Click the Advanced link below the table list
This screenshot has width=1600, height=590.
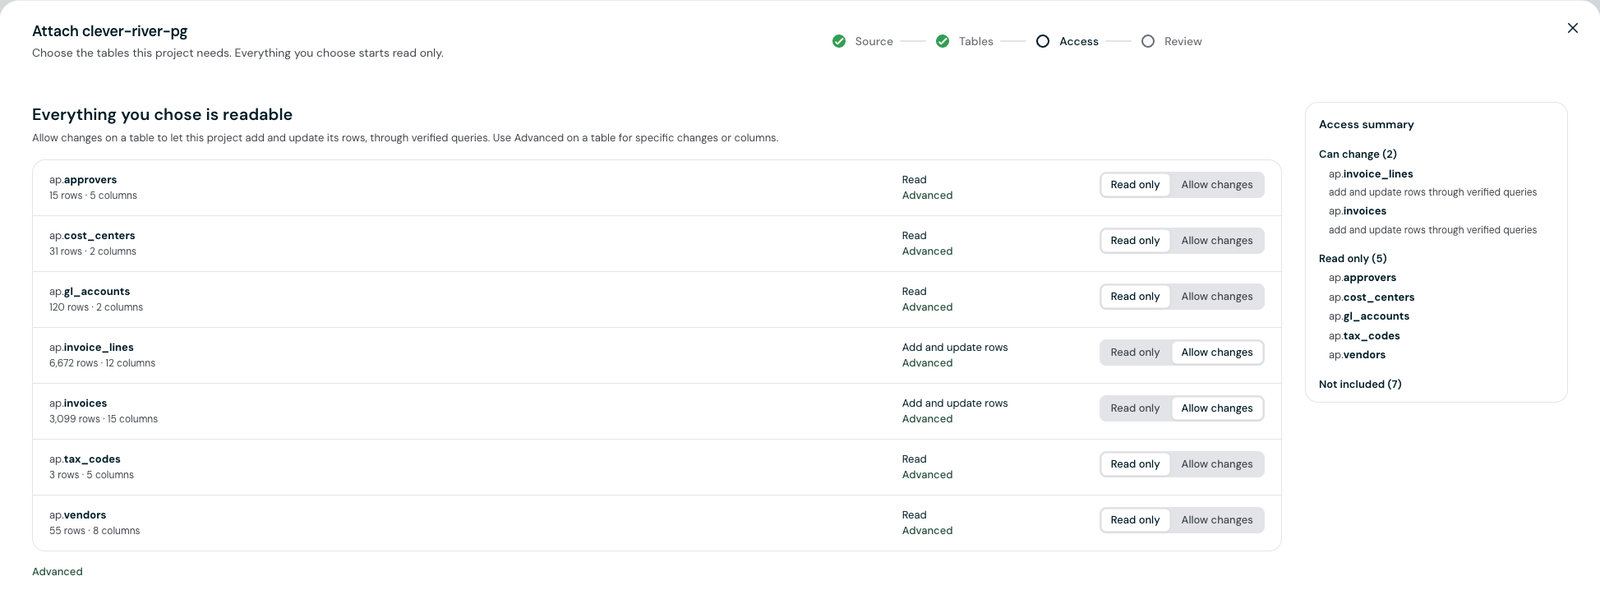(57, 572)
